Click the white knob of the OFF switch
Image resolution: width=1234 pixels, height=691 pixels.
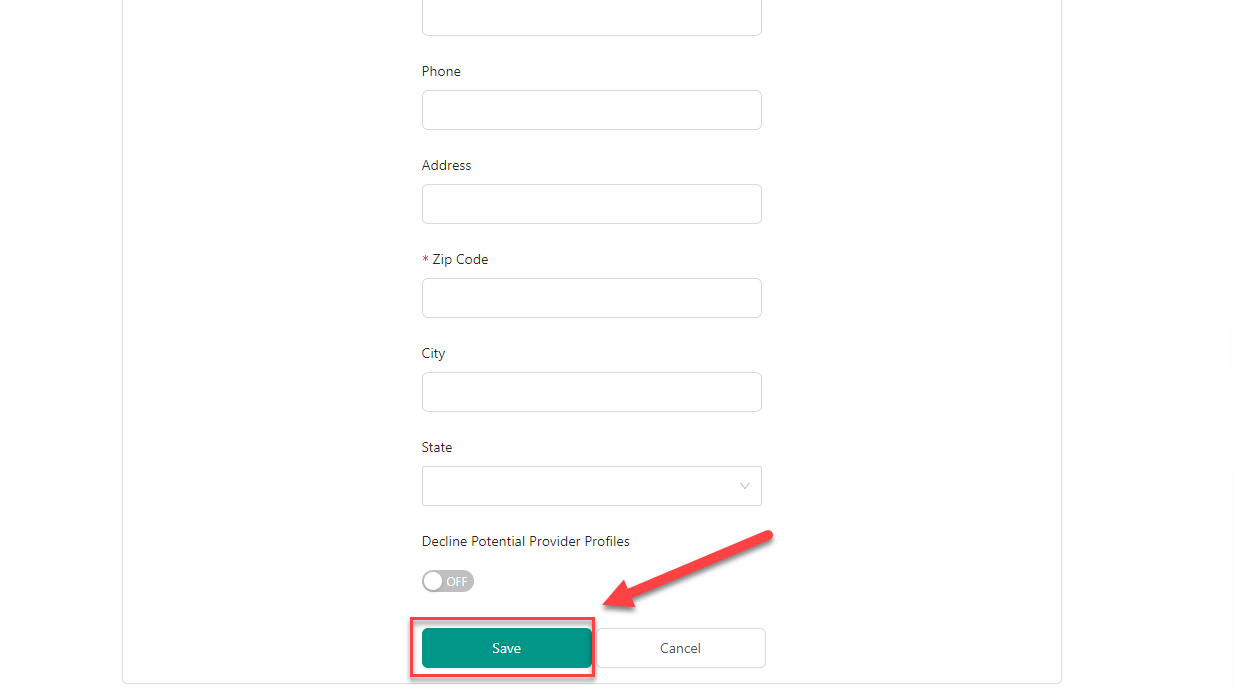click(x=433, y=581)
